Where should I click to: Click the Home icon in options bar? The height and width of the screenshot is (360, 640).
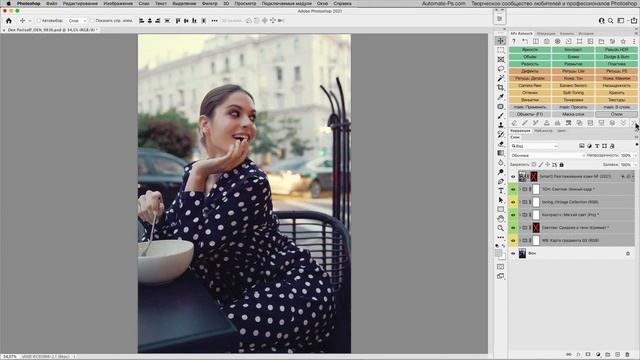pos(9,20)
